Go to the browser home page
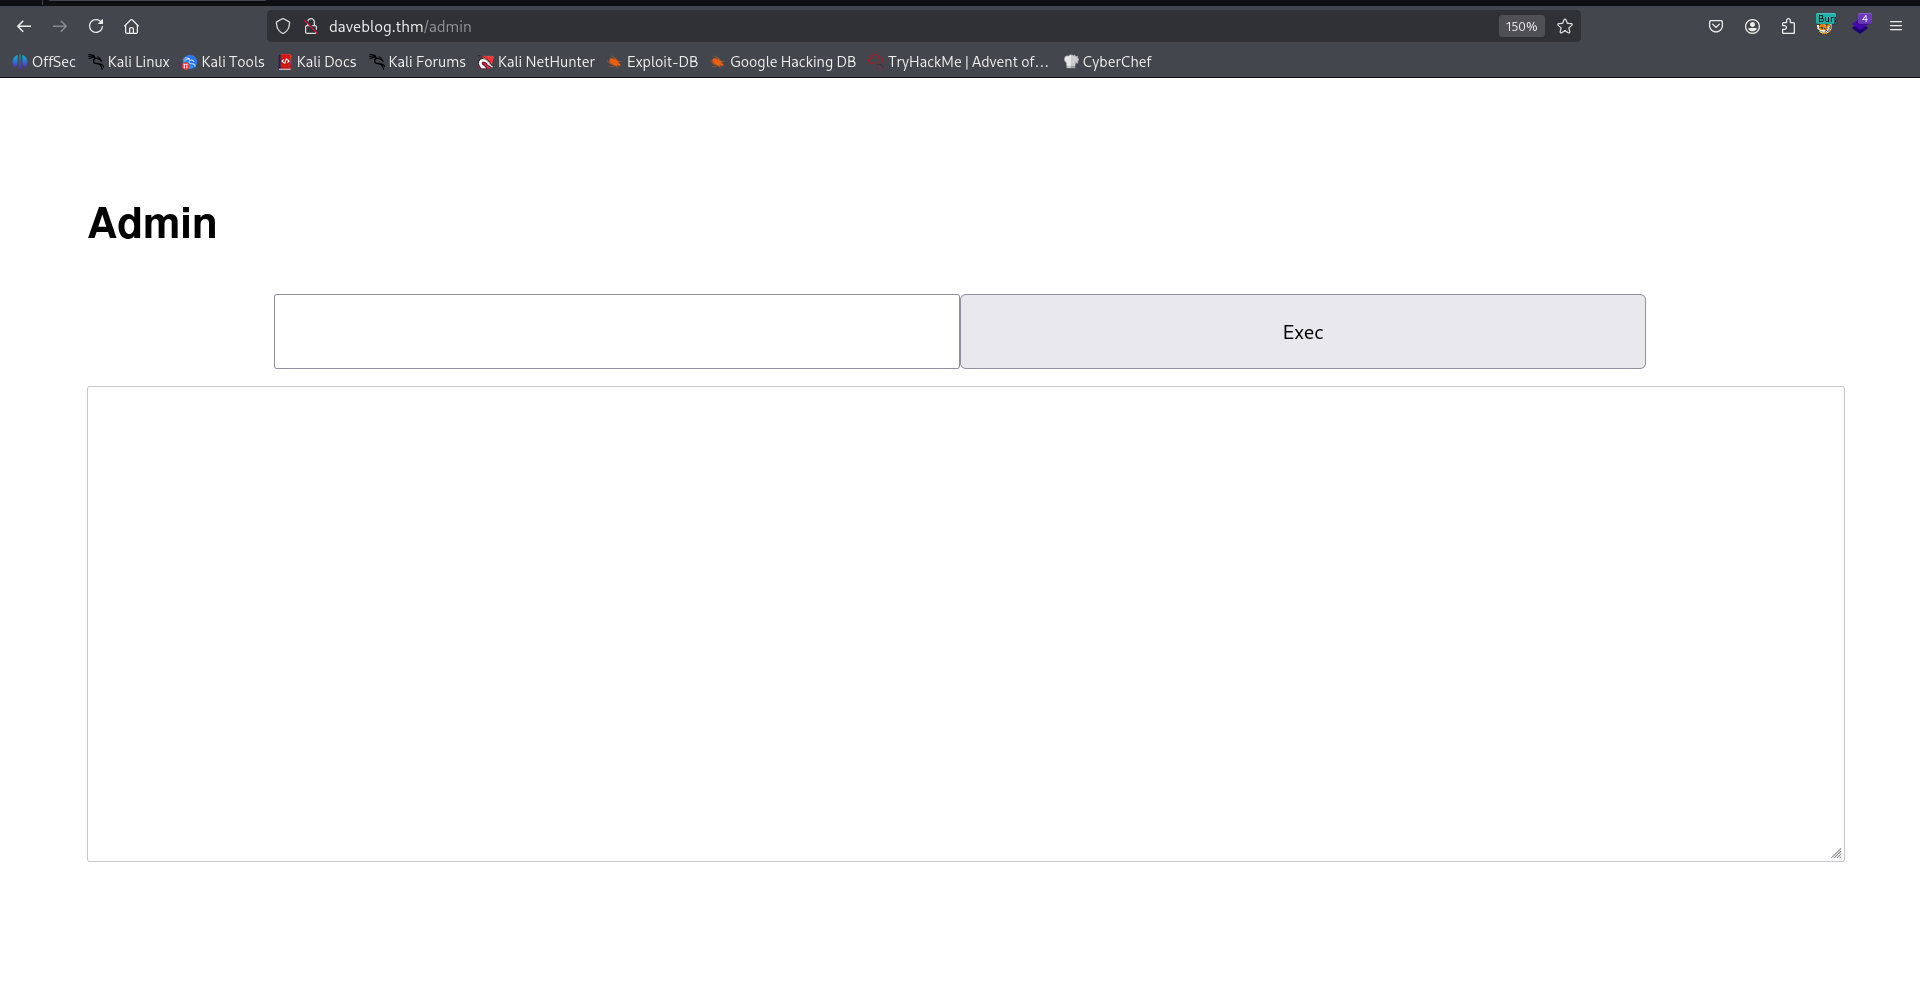The image size is (1920, 1004). [131, 27]
